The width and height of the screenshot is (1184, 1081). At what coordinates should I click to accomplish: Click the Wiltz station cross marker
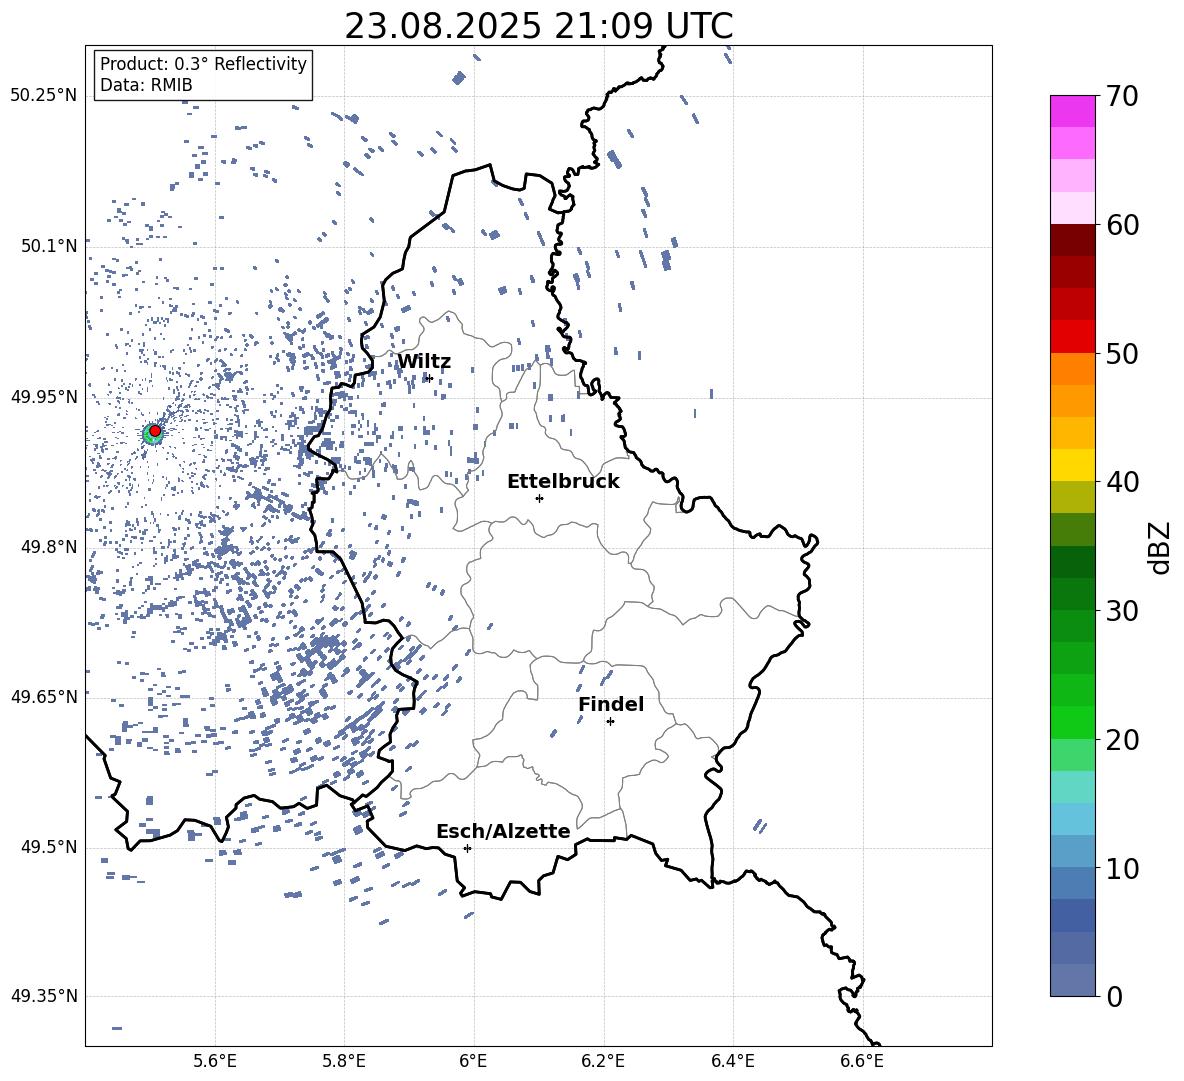pos(429,378)
